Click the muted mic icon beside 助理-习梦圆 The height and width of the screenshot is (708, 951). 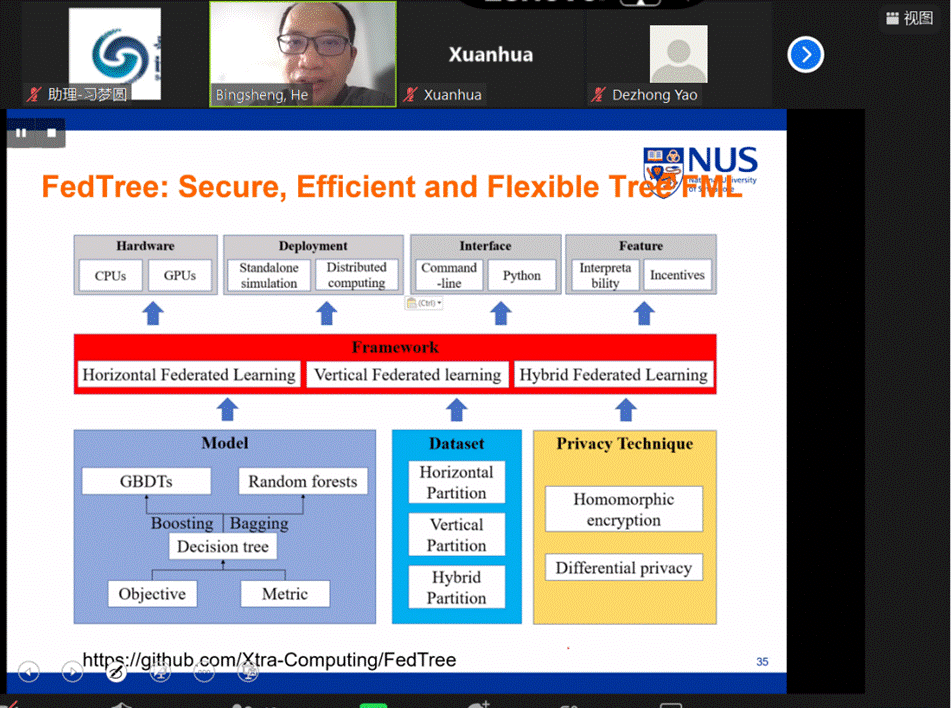point(35,95)
